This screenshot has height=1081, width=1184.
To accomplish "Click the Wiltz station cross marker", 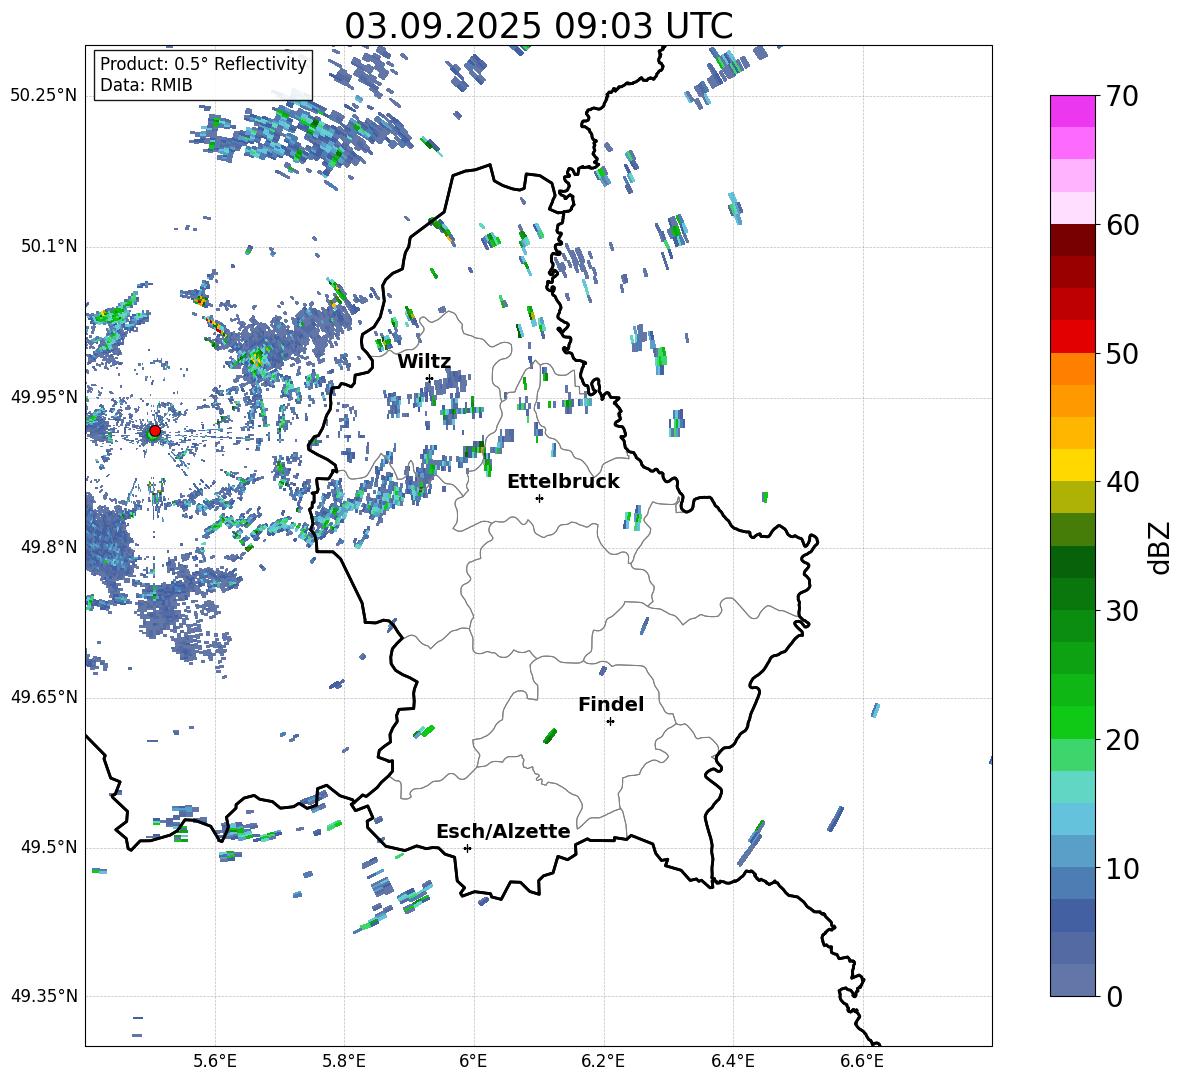I will (x=429, y=378).
